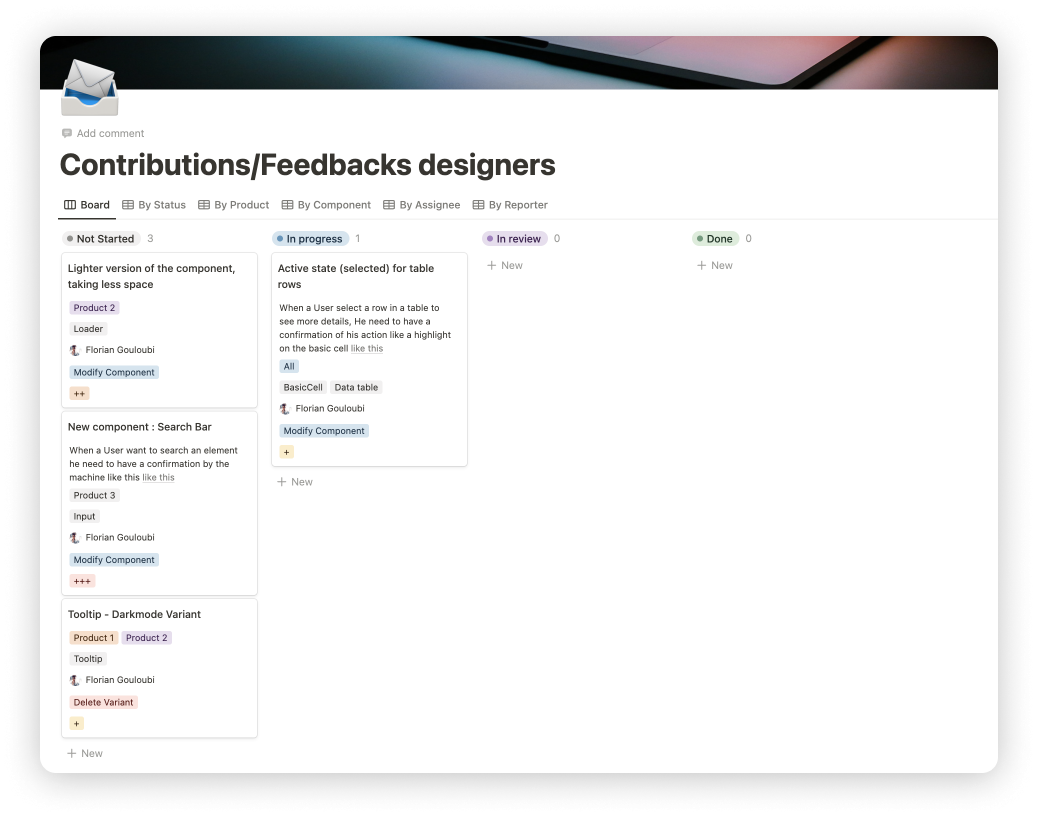Click New at the bottom of Not Started column
The height and width of the screenshot is (817, 1038).
(85, 753)
